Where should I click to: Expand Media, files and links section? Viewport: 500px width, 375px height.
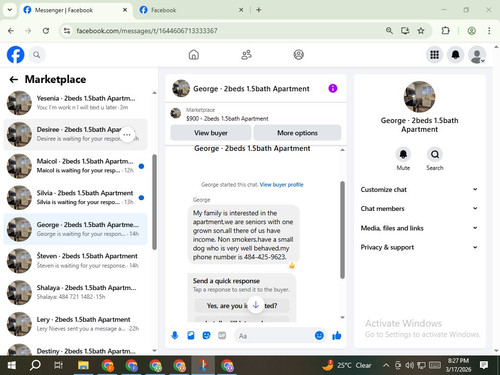(419, 228)
